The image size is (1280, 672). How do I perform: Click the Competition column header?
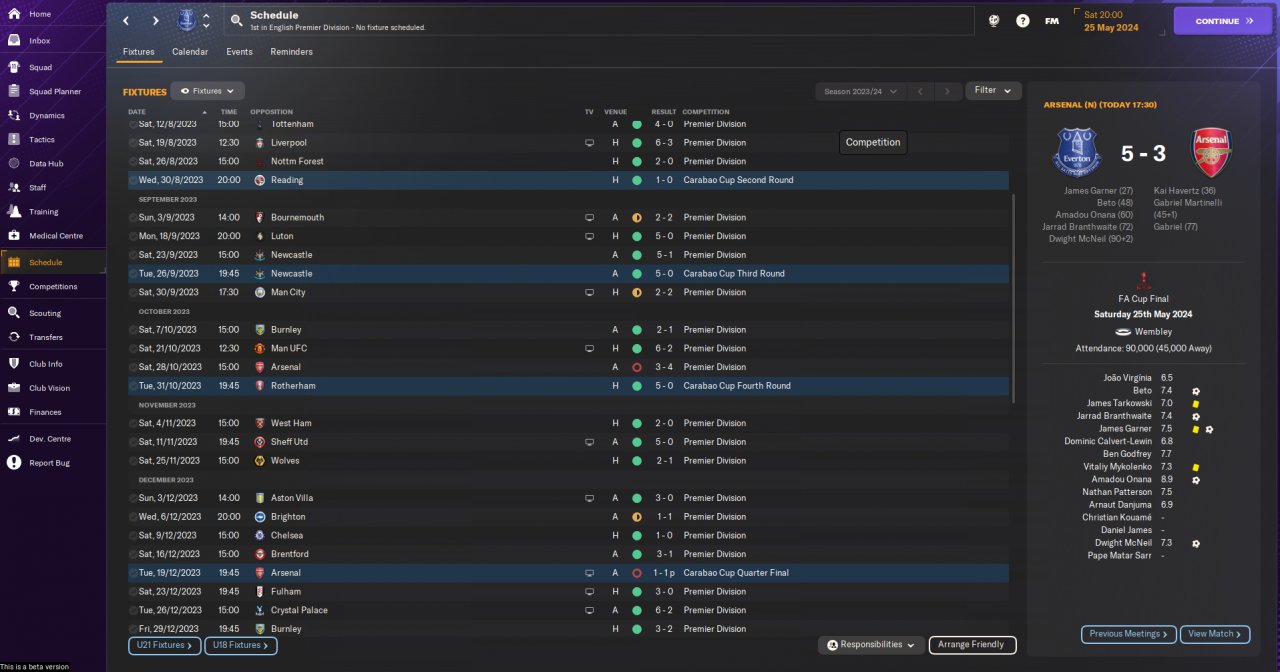[706, 112]
